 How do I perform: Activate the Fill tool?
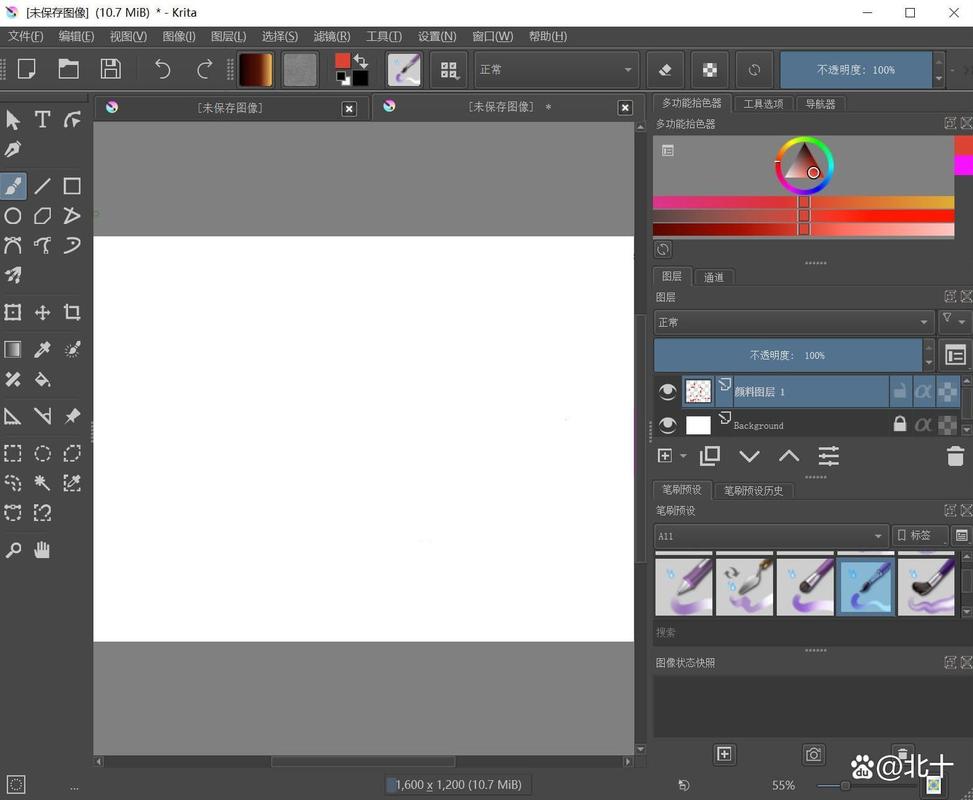tap(42, 379)
